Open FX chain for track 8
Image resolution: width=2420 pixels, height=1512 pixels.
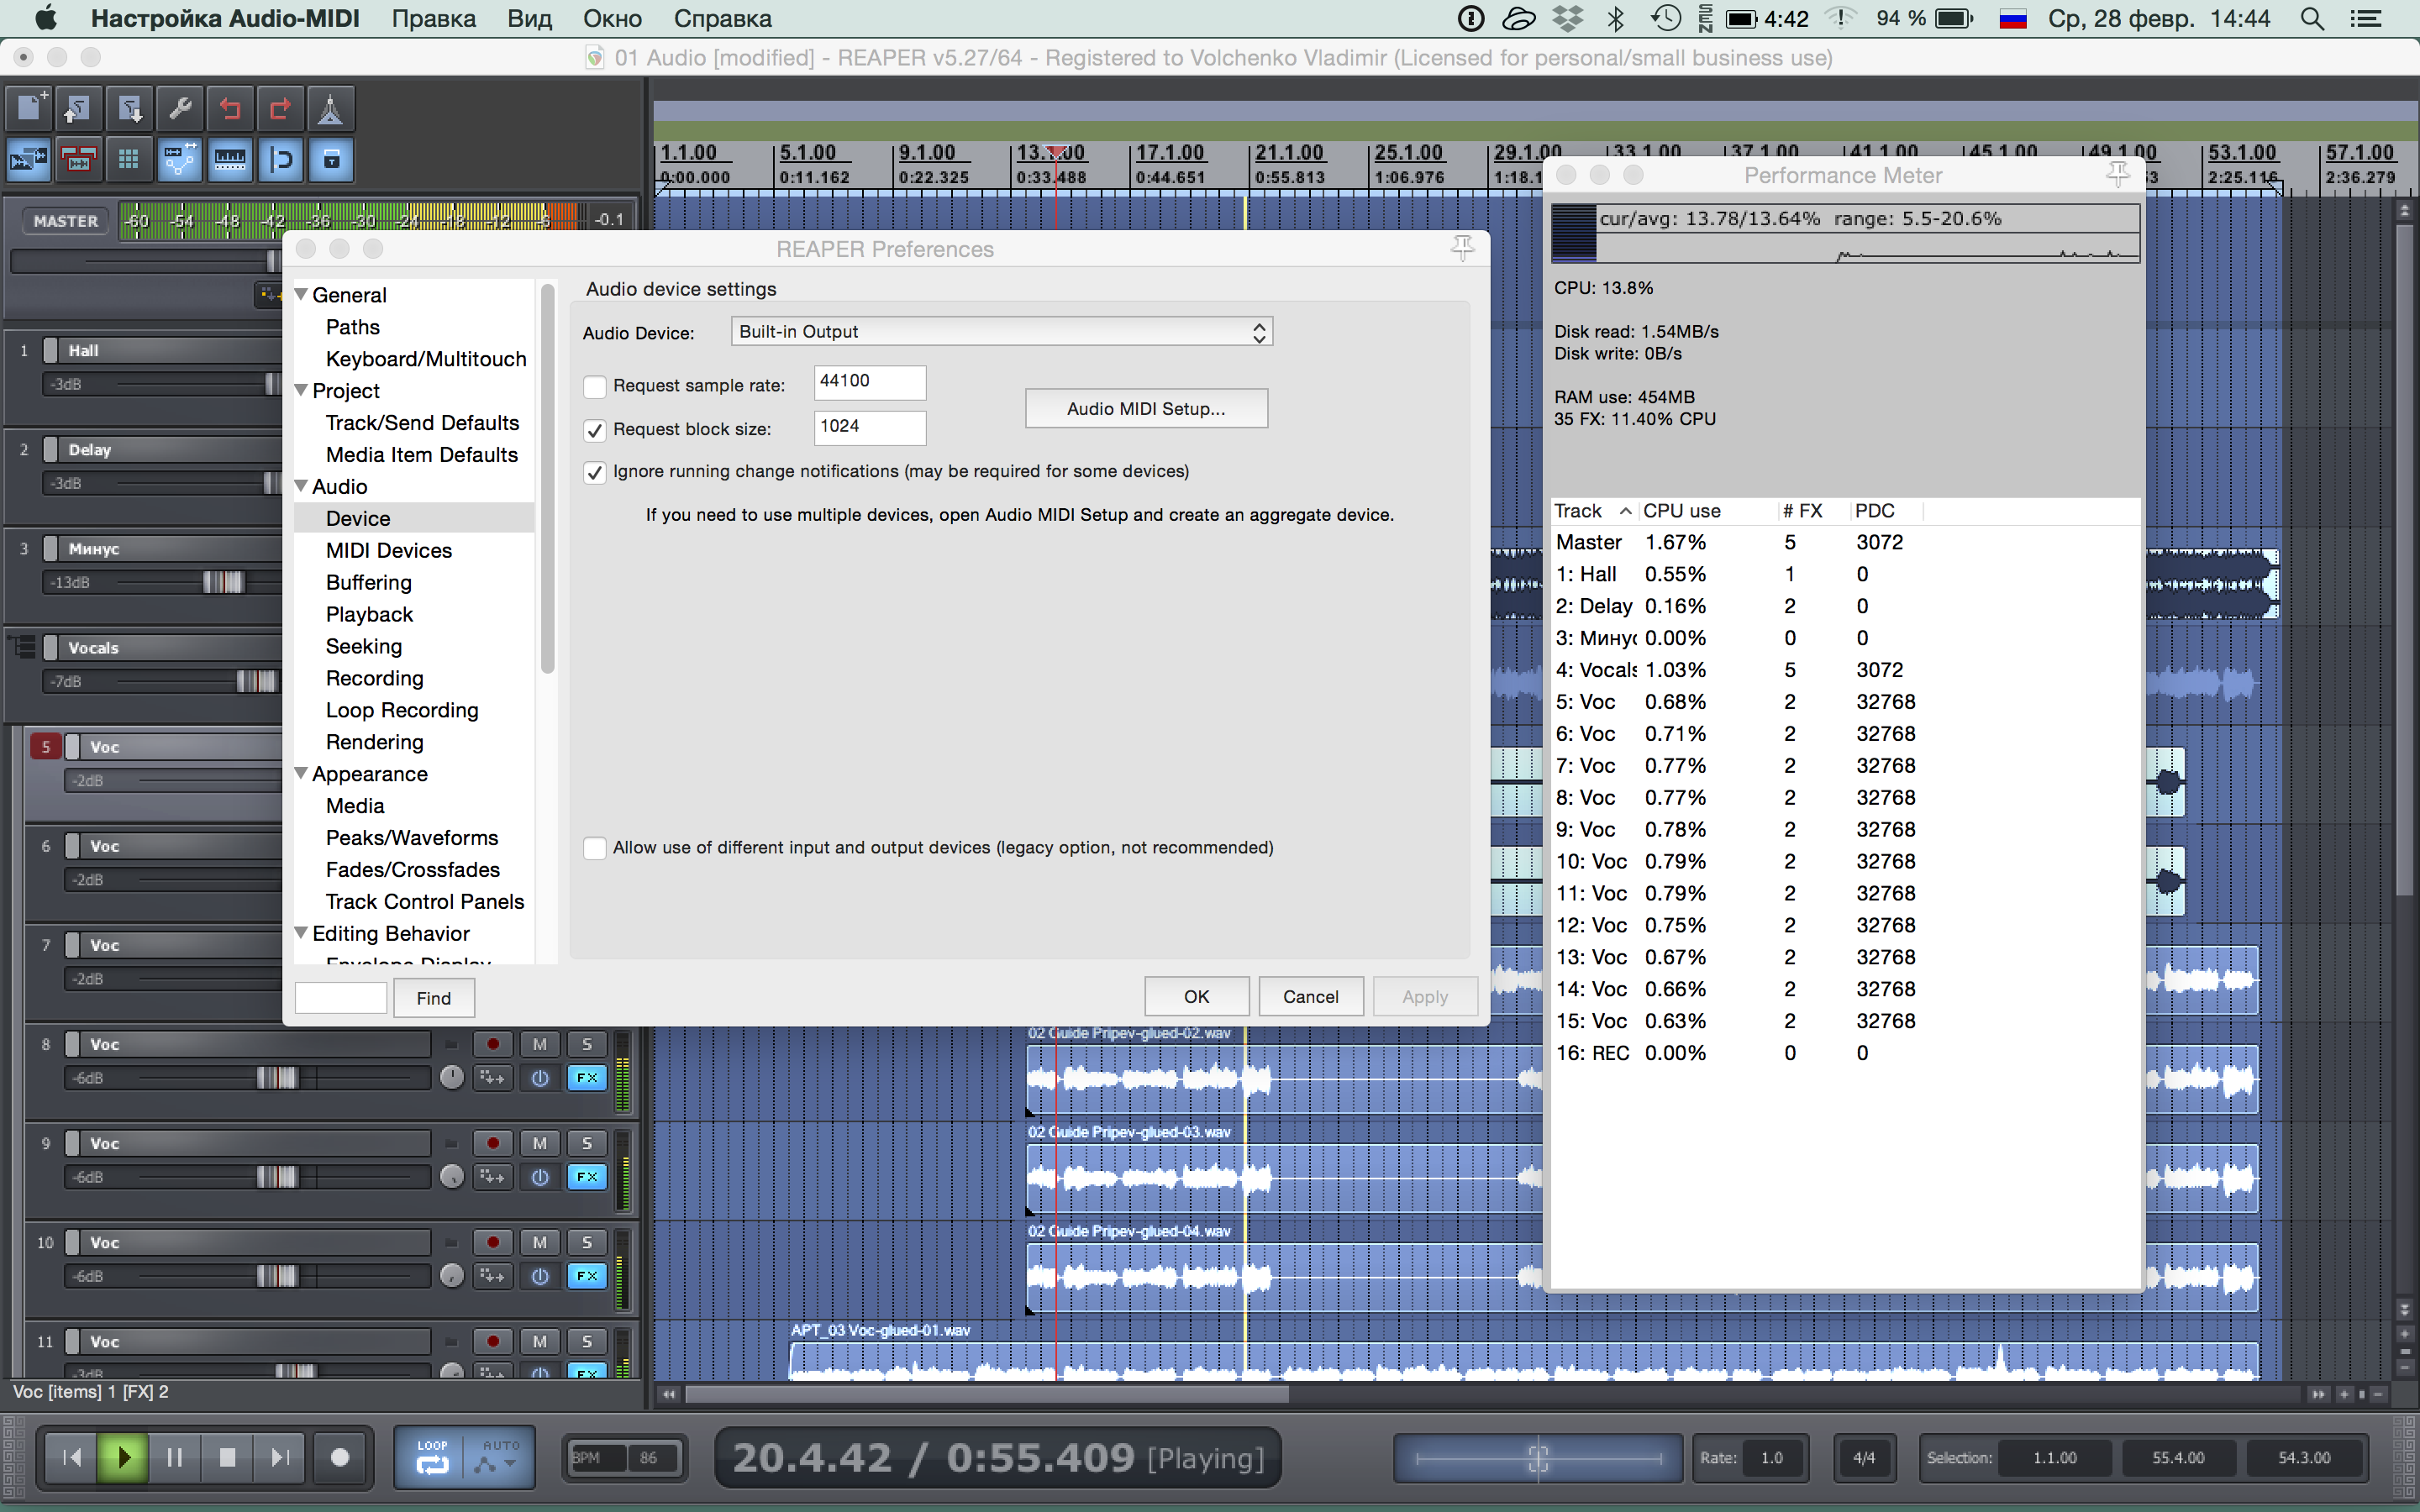(587, 1078)
